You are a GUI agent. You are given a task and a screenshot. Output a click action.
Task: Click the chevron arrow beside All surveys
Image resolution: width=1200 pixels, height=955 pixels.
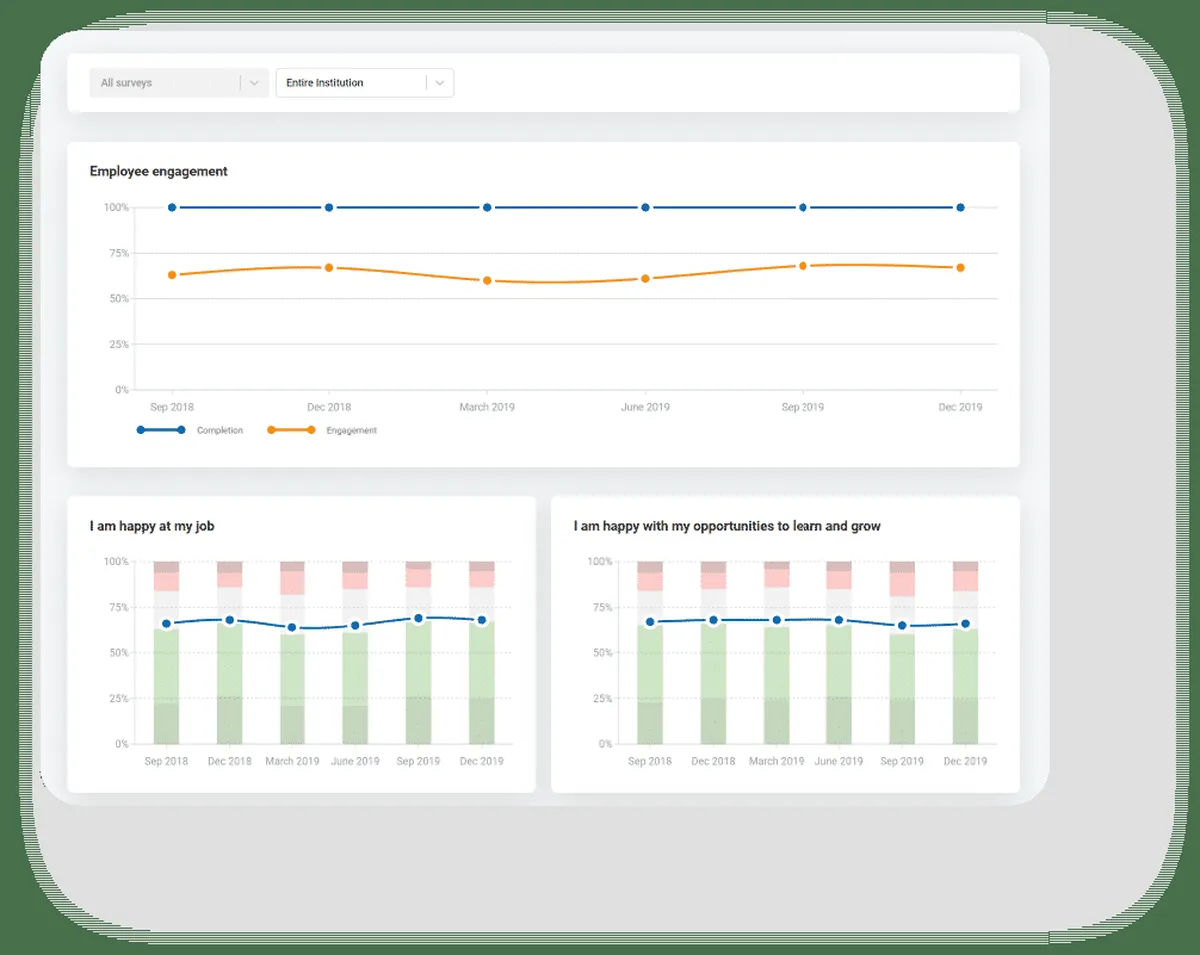coord(254,83)
